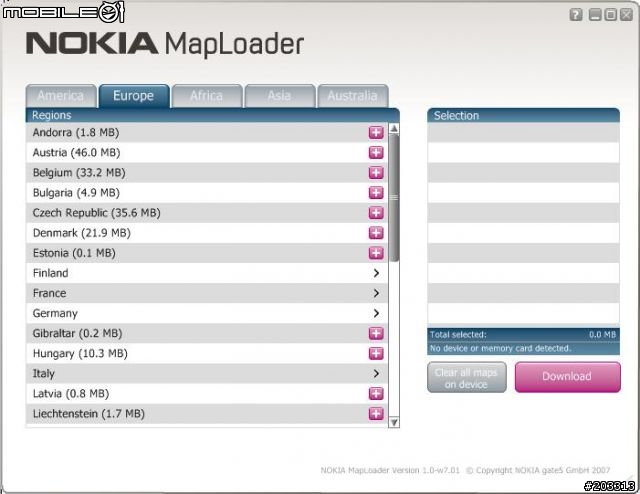Minimize the MapLoader window

(596, 15)
